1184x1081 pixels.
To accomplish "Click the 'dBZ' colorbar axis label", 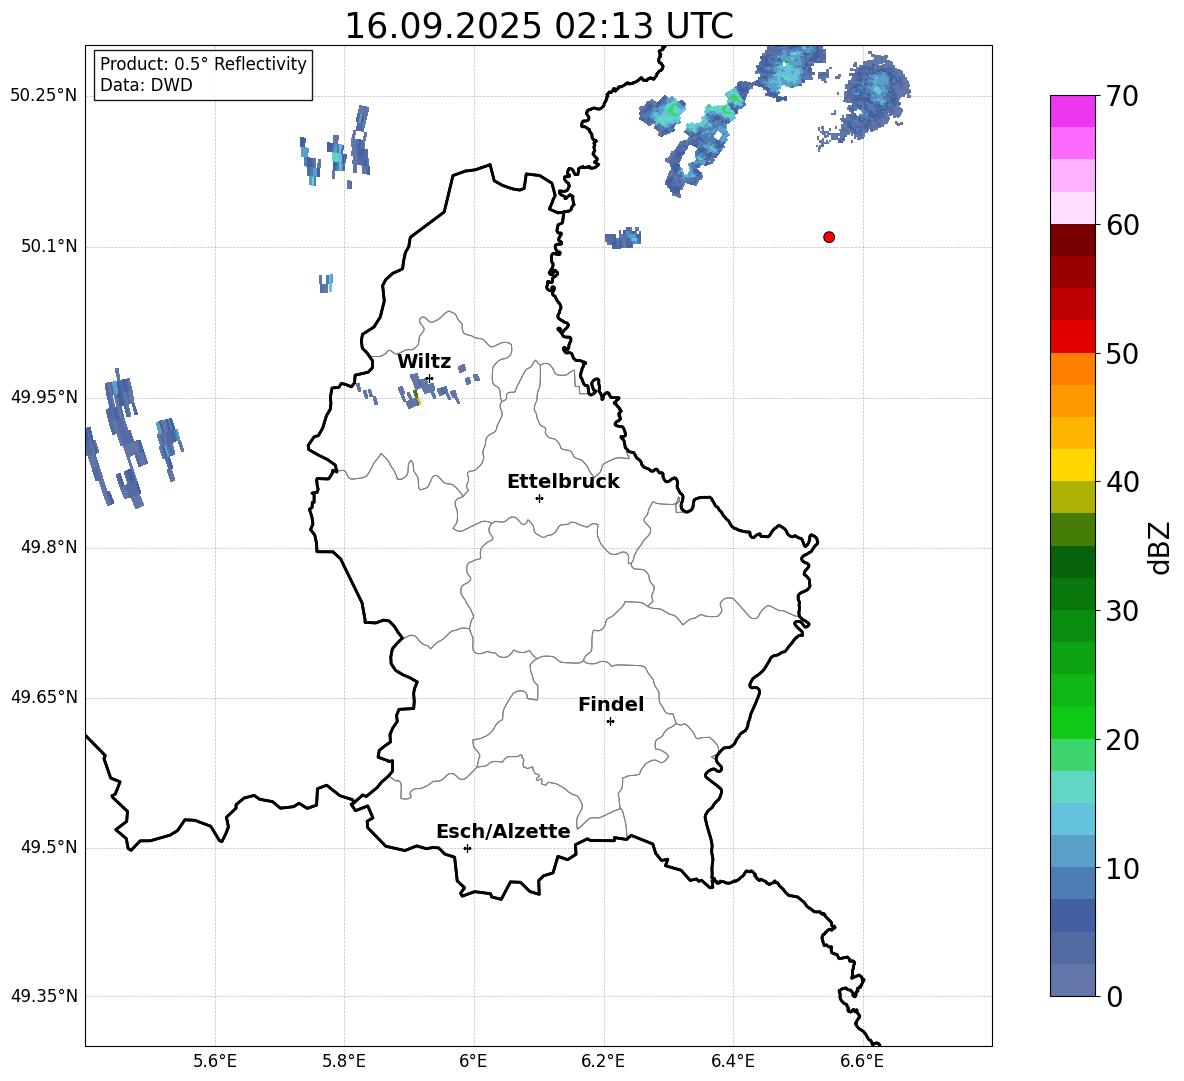I will [1159, 547].
